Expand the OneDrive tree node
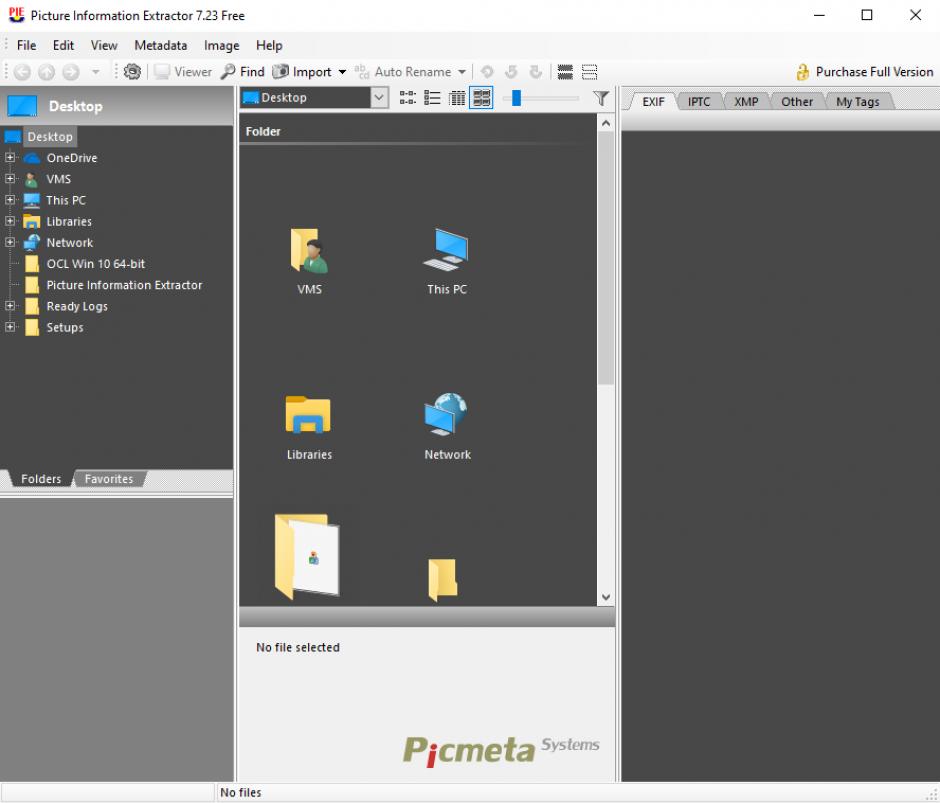The width and height of the screenshot is (940, 803). [10, 157]
